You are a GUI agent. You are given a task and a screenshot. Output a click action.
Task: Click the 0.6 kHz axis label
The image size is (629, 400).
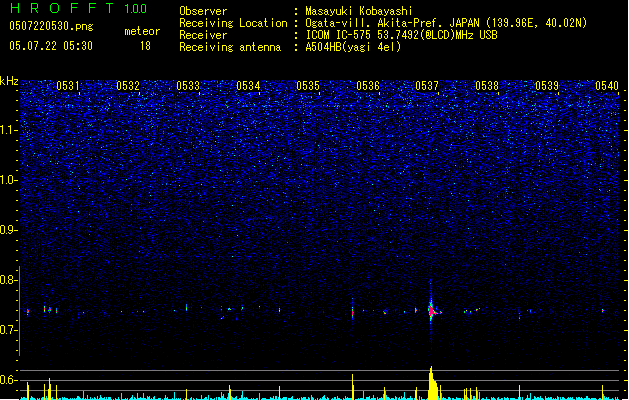[9, 380]
